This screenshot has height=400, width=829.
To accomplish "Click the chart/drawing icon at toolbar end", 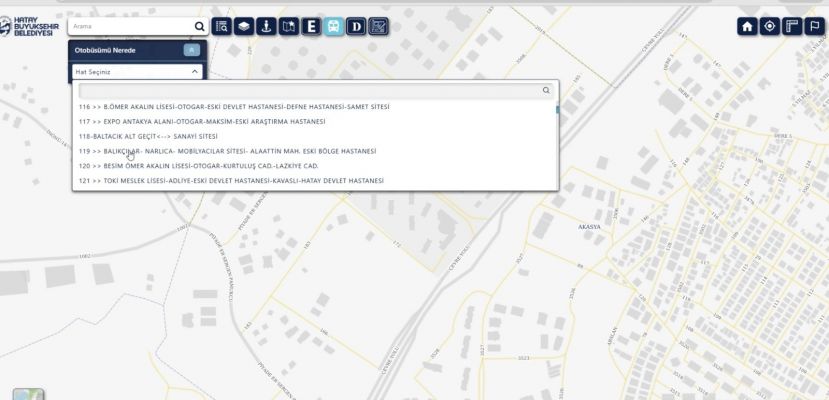I will [378, 27].
